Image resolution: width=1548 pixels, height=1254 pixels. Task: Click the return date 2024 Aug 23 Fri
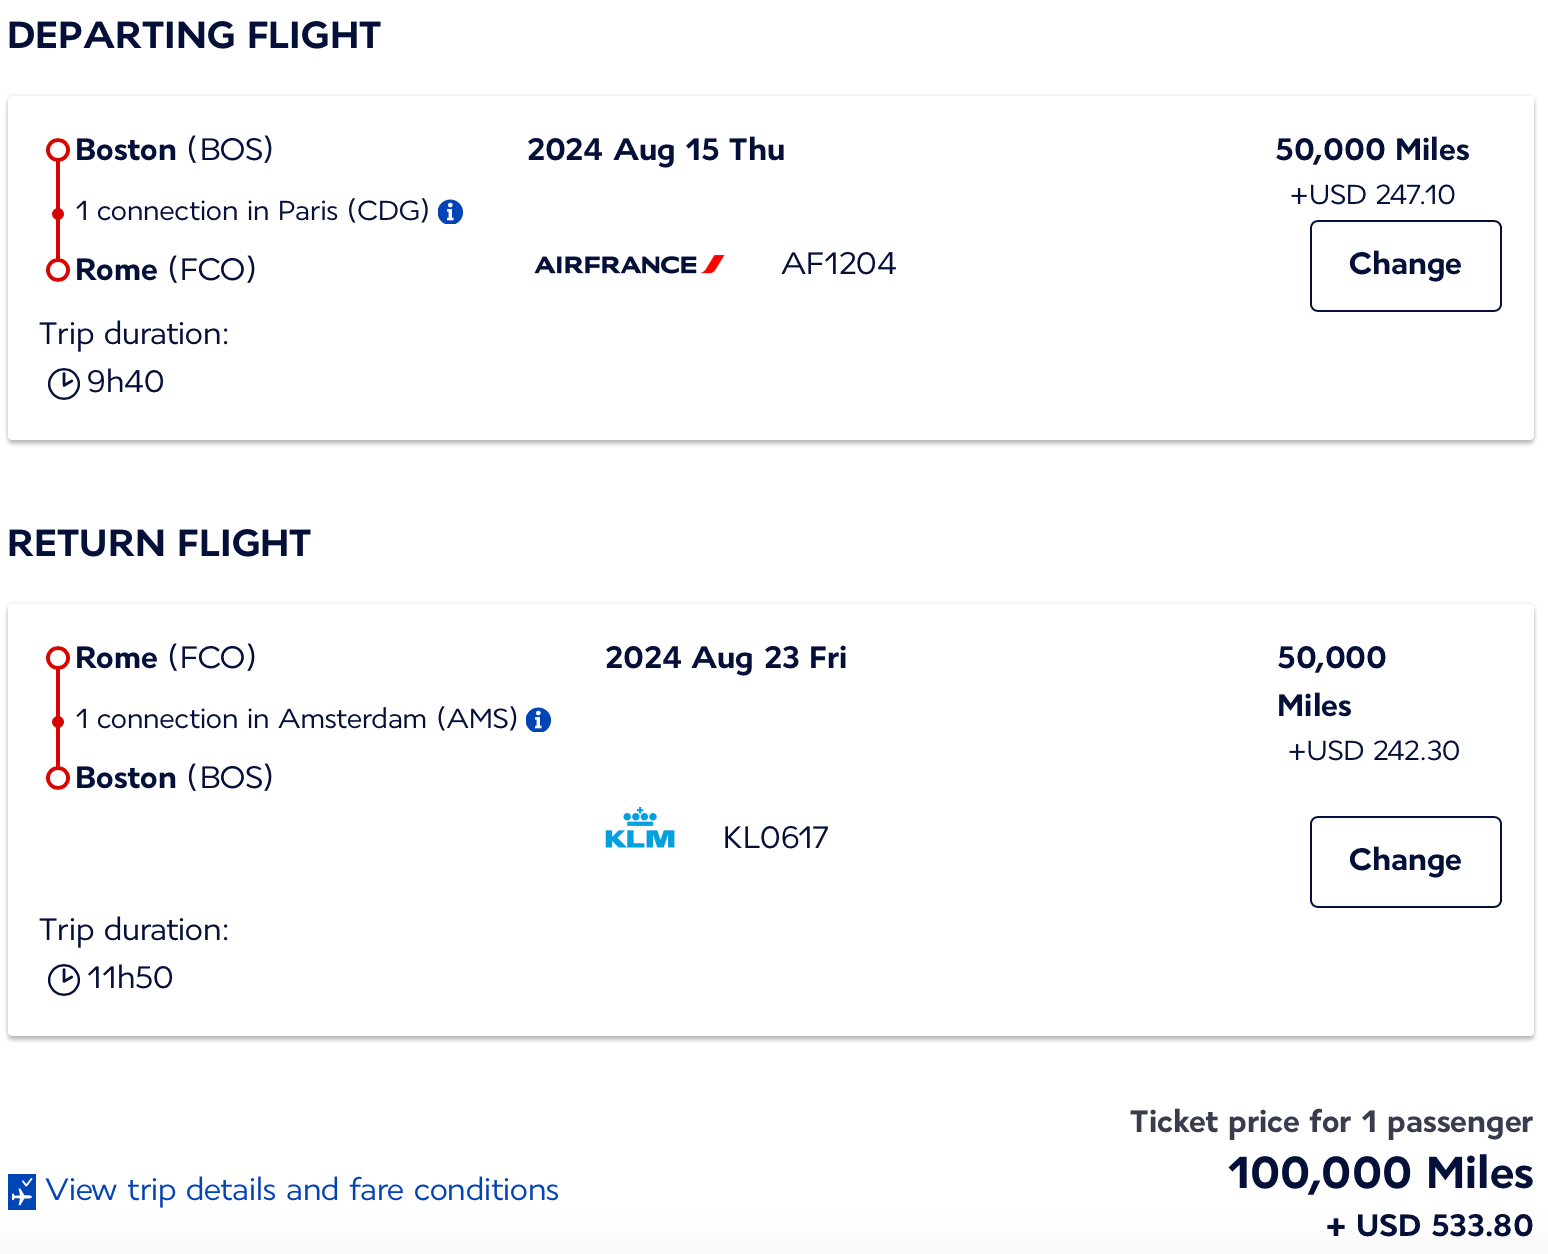pos(726,658)
